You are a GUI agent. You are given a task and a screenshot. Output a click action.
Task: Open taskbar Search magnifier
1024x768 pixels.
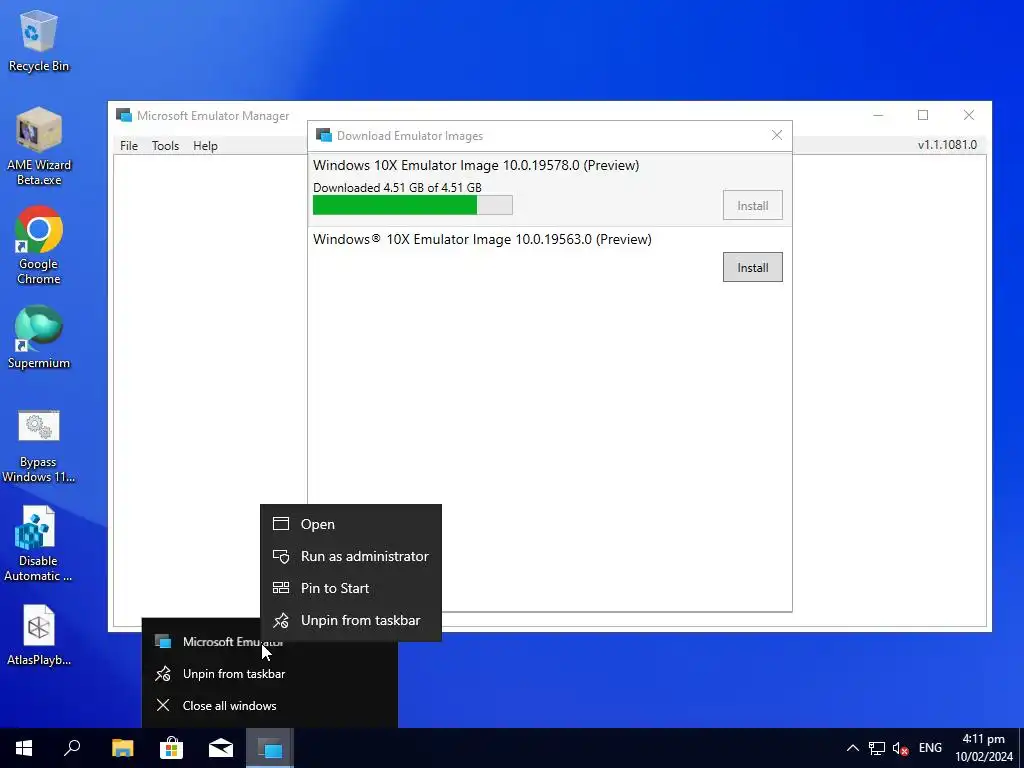click(72, 748)
